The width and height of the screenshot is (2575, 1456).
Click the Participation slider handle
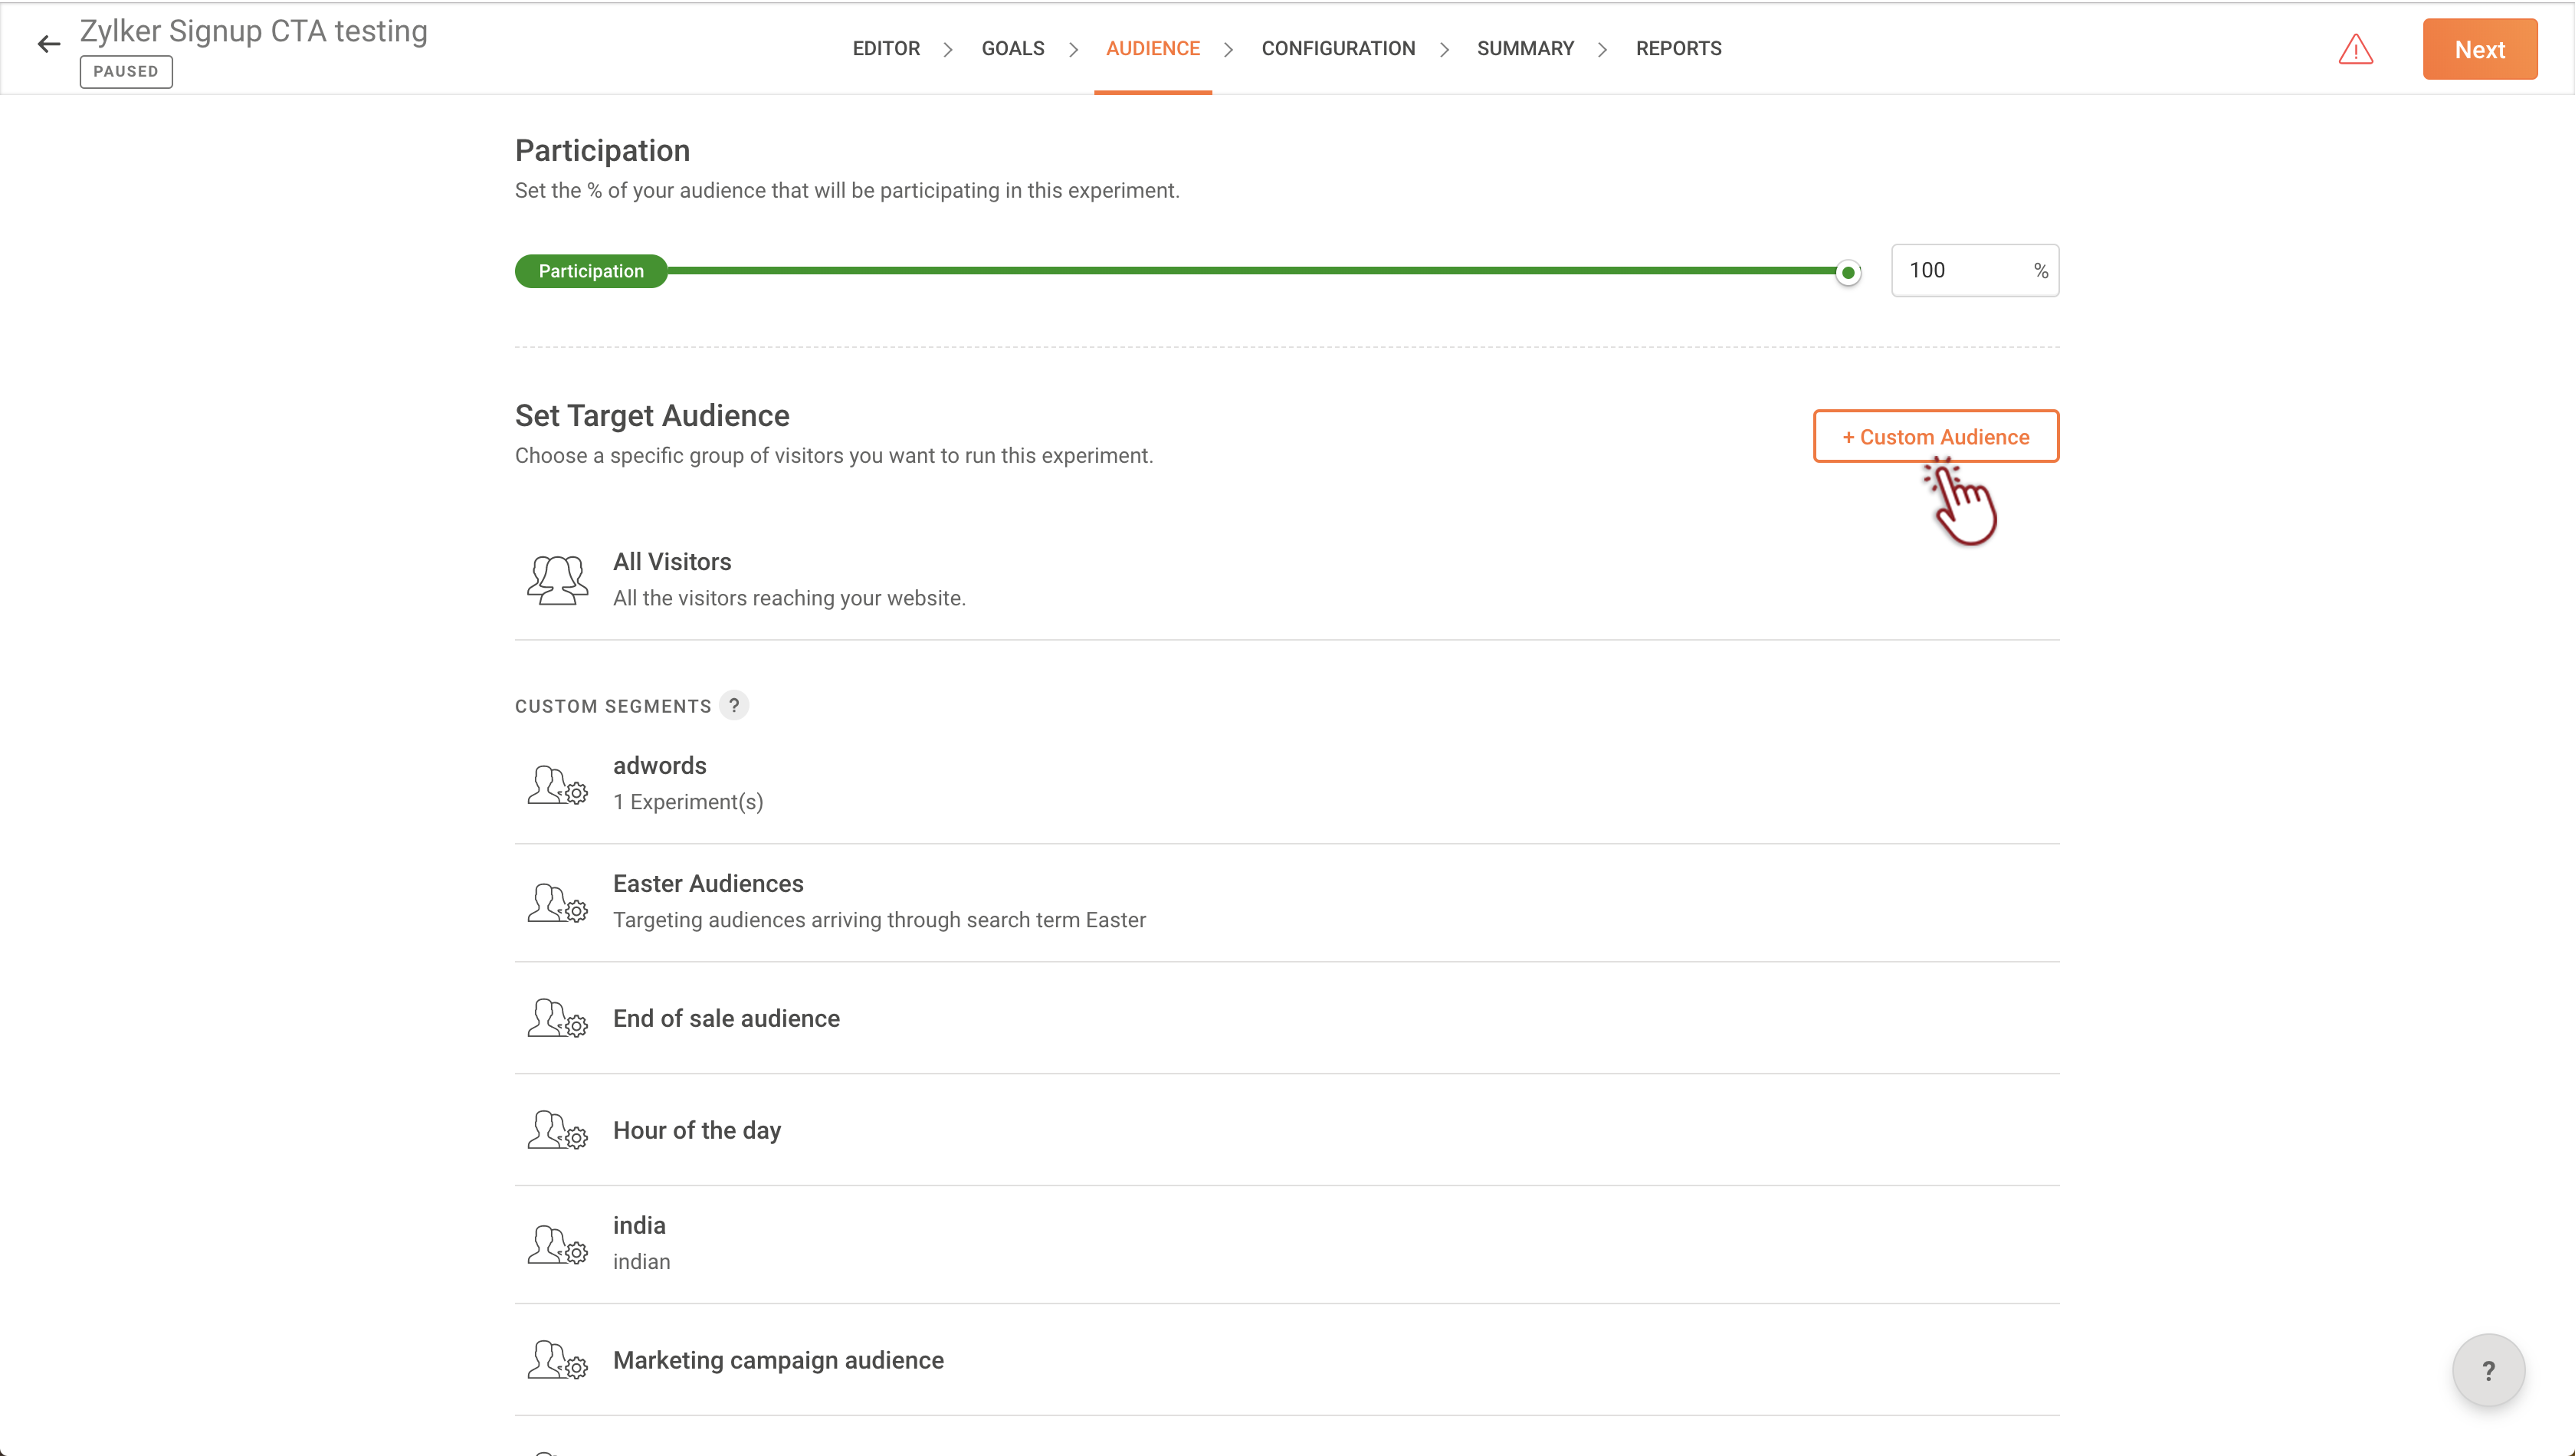[1848, 272]
